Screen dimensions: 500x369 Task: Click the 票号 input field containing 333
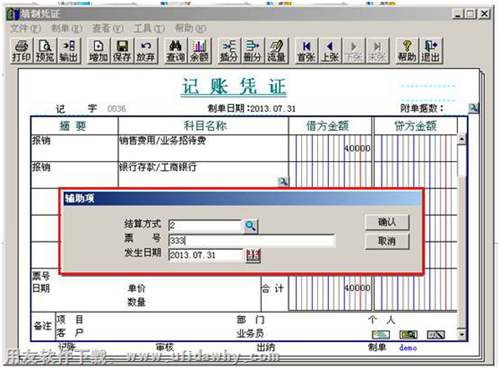tap(252, 240)
